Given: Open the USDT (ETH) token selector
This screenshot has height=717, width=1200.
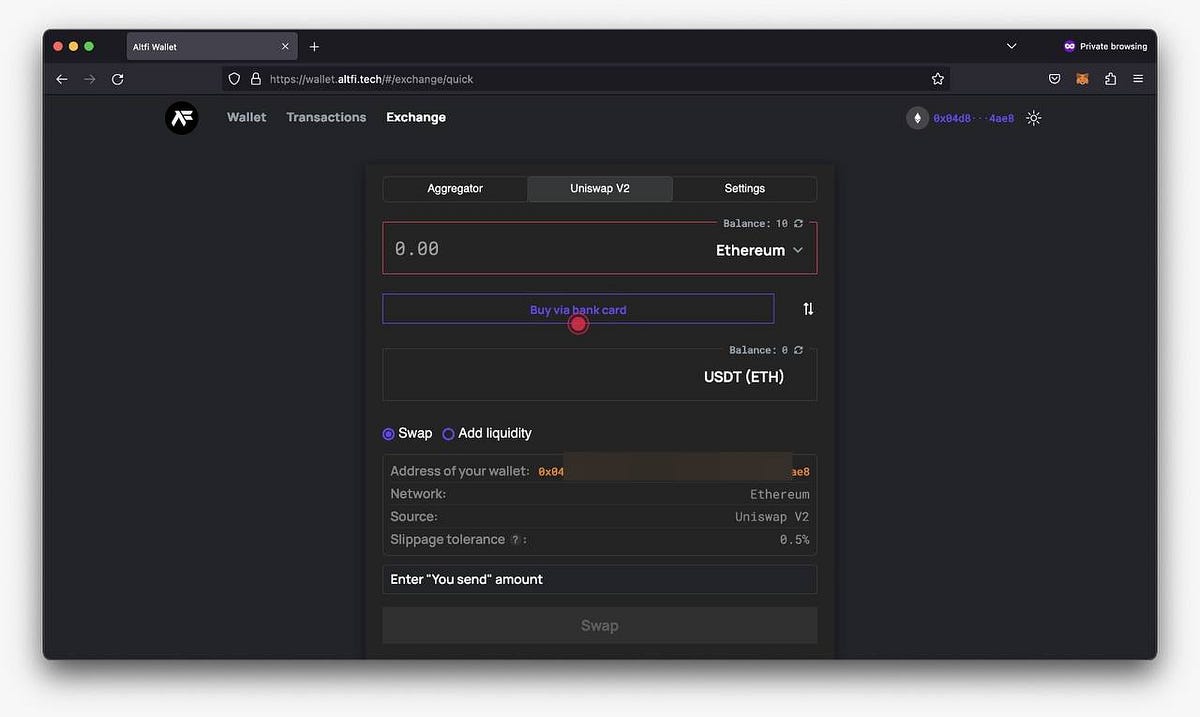Looking at the screenshot, I should (x=743, y=377).
